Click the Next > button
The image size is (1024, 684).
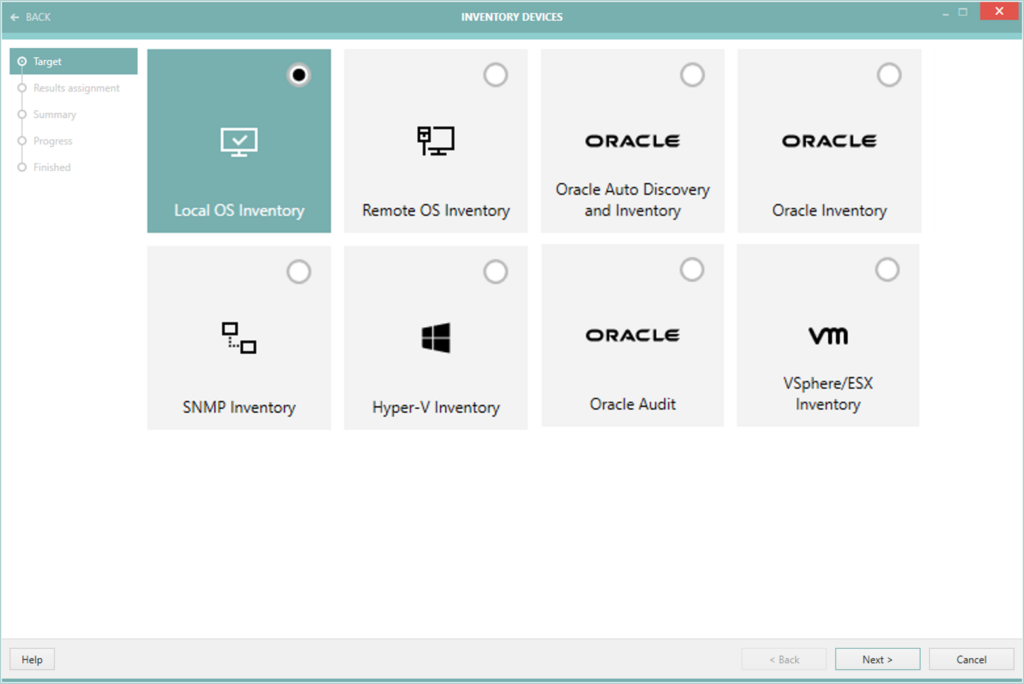[877, 659]
